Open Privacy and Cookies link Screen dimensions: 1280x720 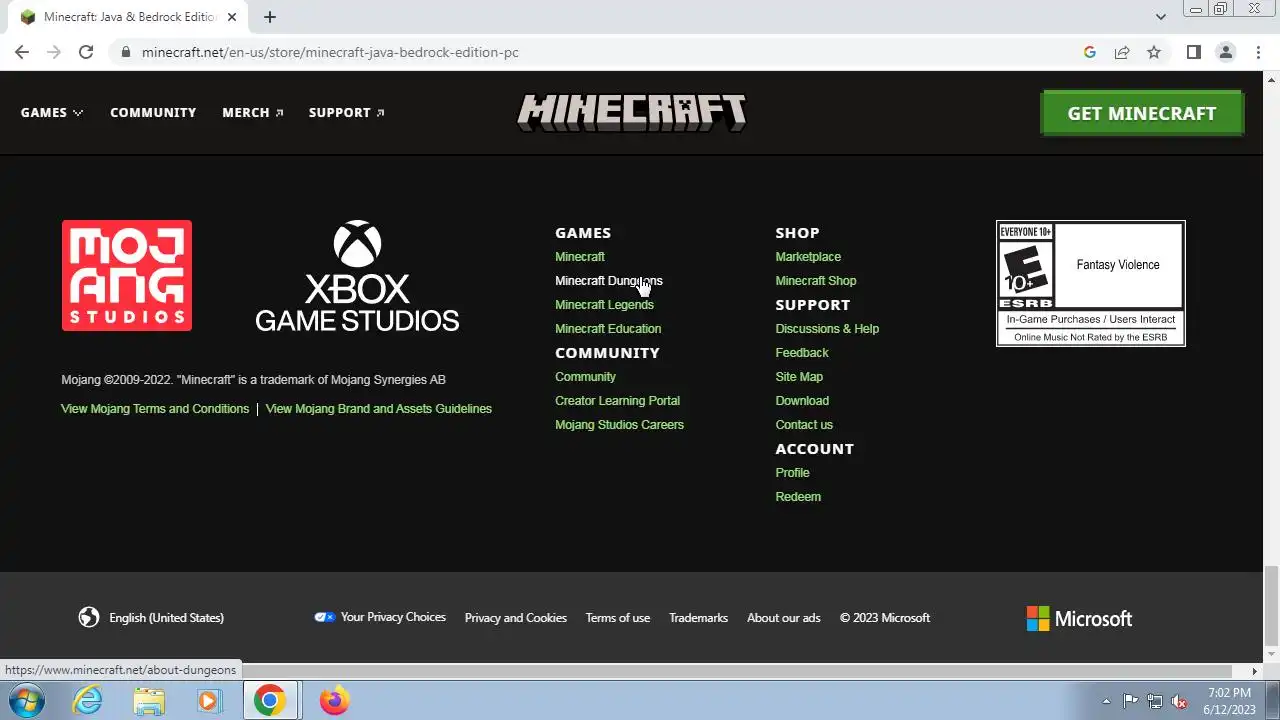point(516,618)
